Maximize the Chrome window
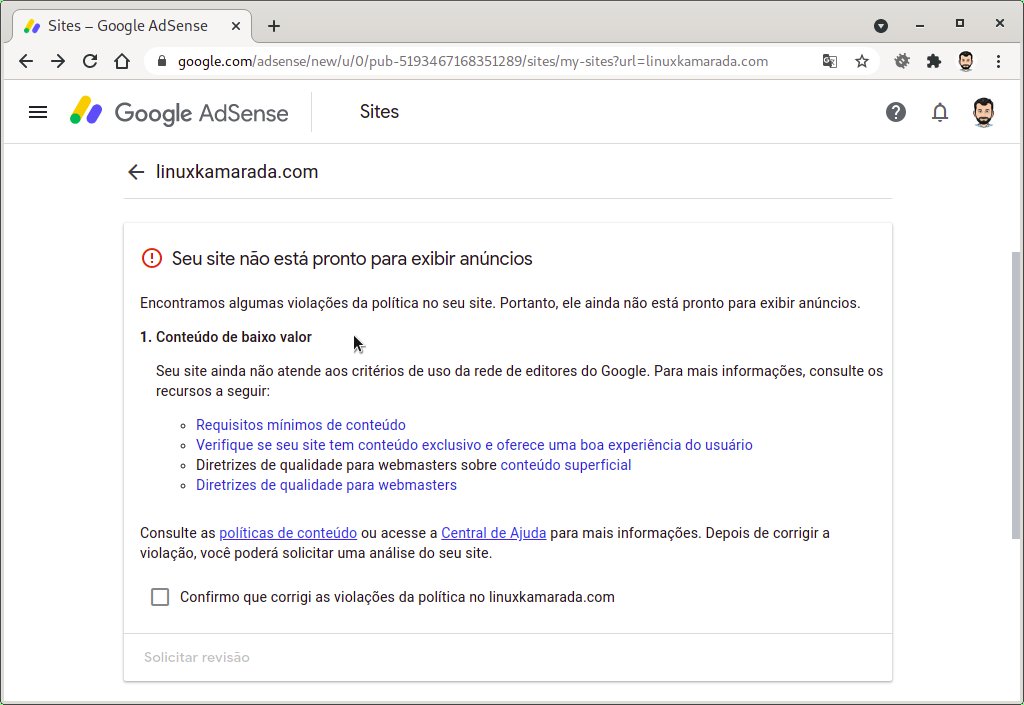Viewport: 1024px width, 705px height. point(959,24)
